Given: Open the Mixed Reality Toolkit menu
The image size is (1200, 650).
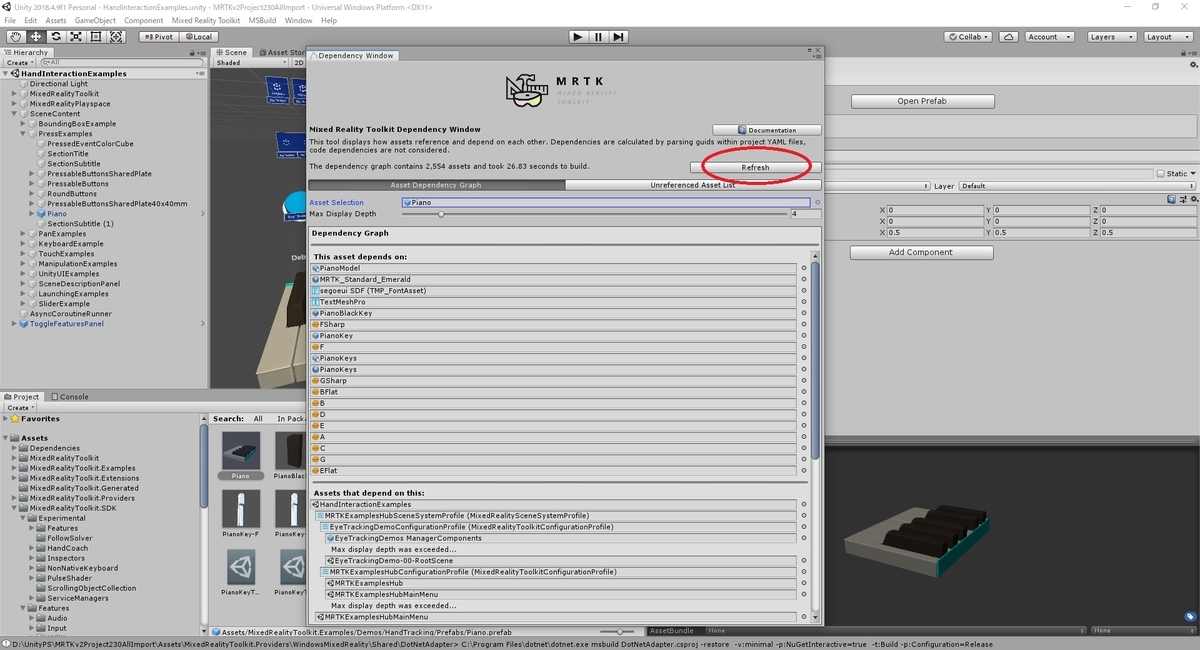Looking at the screenshot, I should pos(207,20).
